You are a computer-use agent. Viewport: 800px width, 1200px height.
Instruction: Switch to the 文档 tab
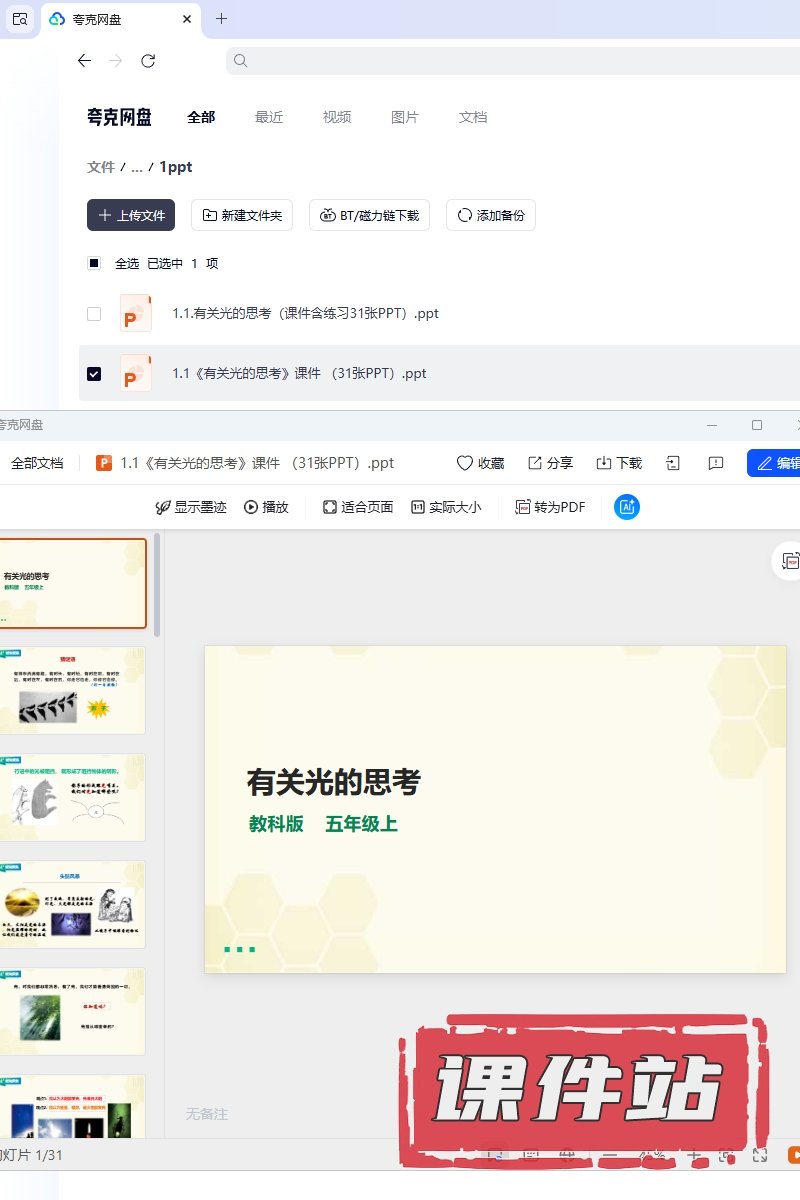[x=473, y=117]
